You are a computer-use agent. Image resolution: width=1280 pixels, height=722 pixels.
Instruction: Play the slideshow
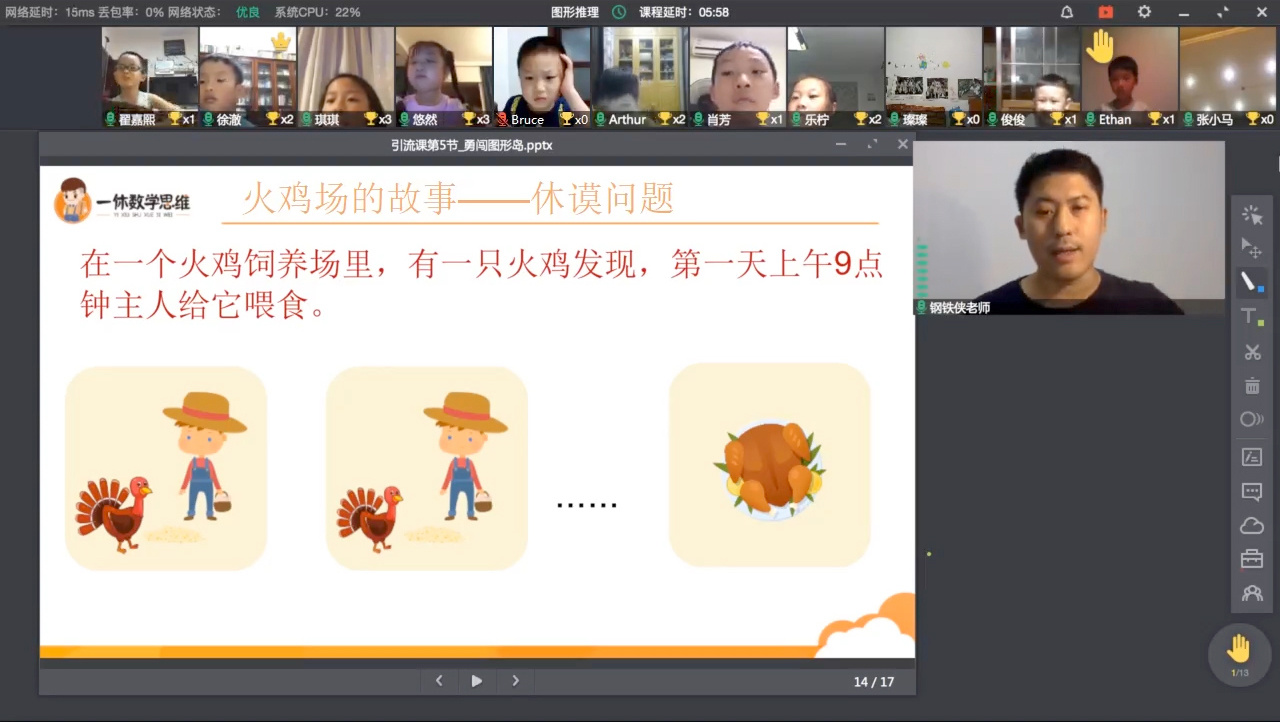(477, 681)
